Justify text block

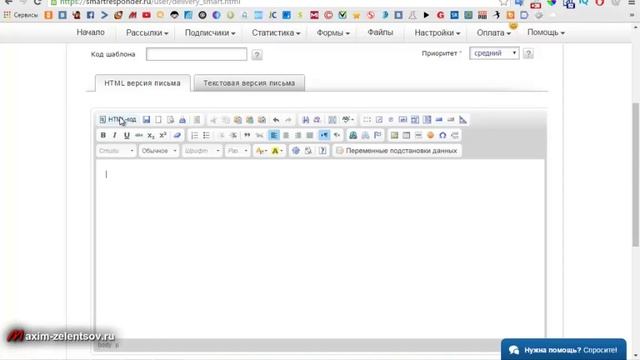pos(310,135)
